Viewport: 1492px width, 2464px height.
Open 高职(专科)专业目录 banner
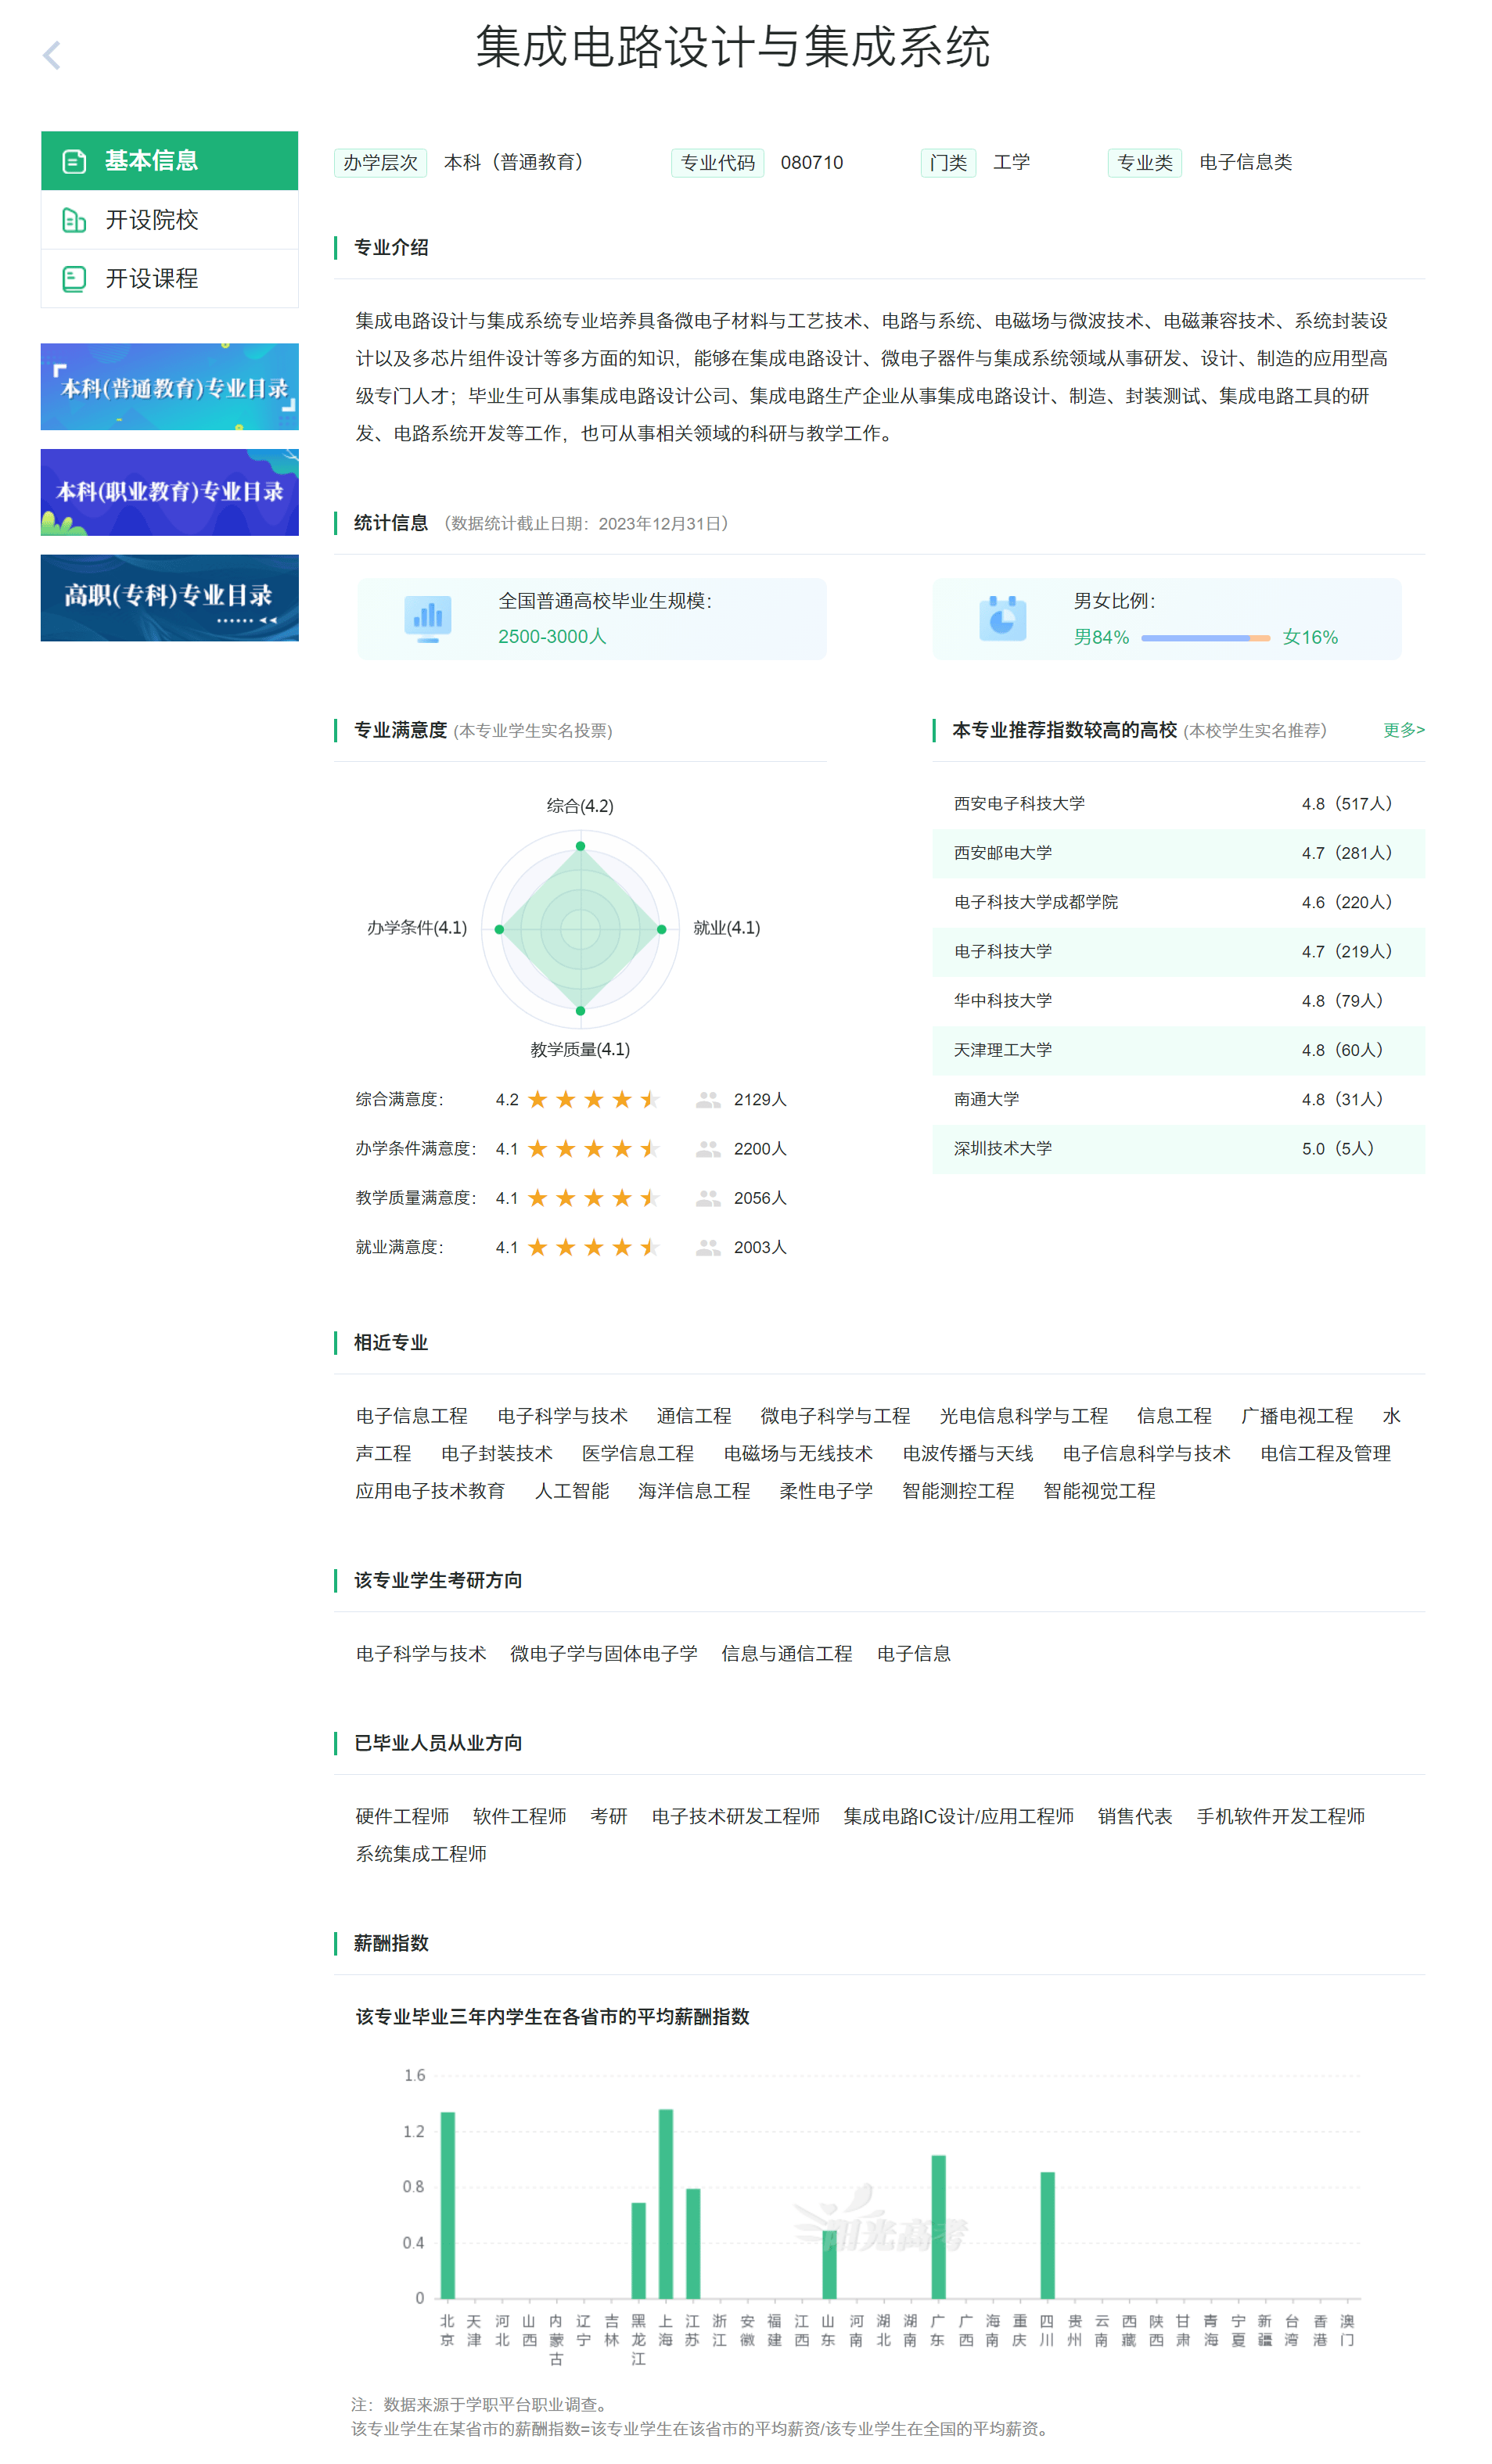(x=170, y=598)
